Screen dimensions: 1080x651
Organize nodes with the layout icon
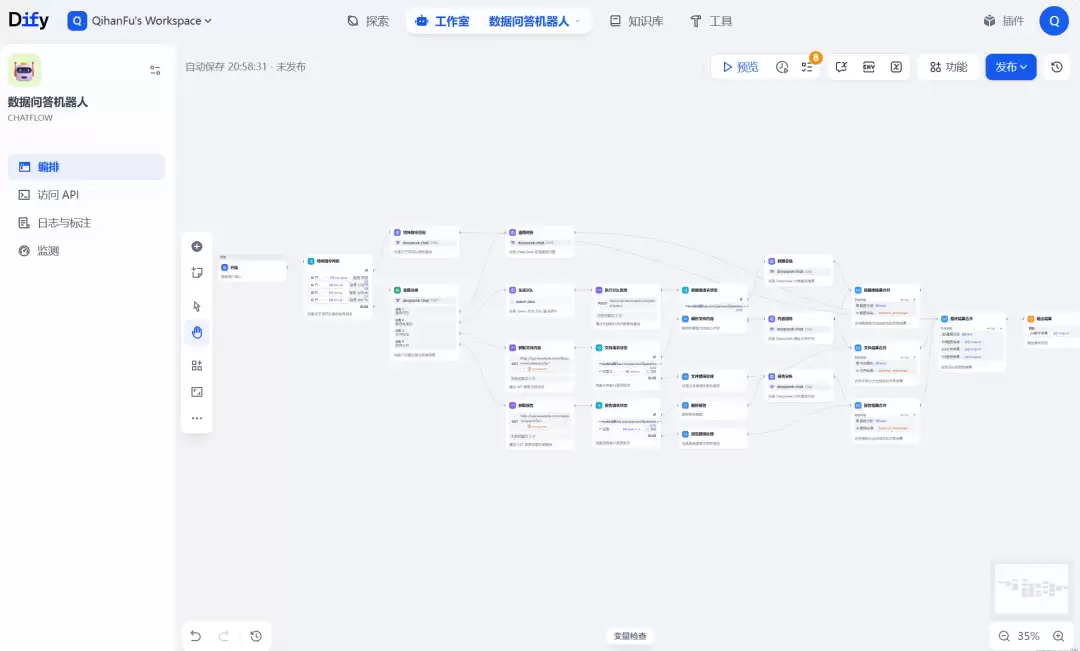[197, 366]
